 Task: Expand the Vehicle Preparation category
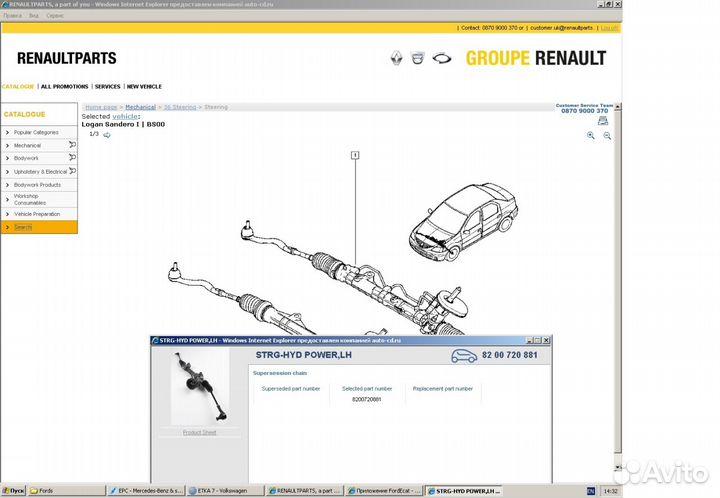pyautogui.click(x=39, y=214)
